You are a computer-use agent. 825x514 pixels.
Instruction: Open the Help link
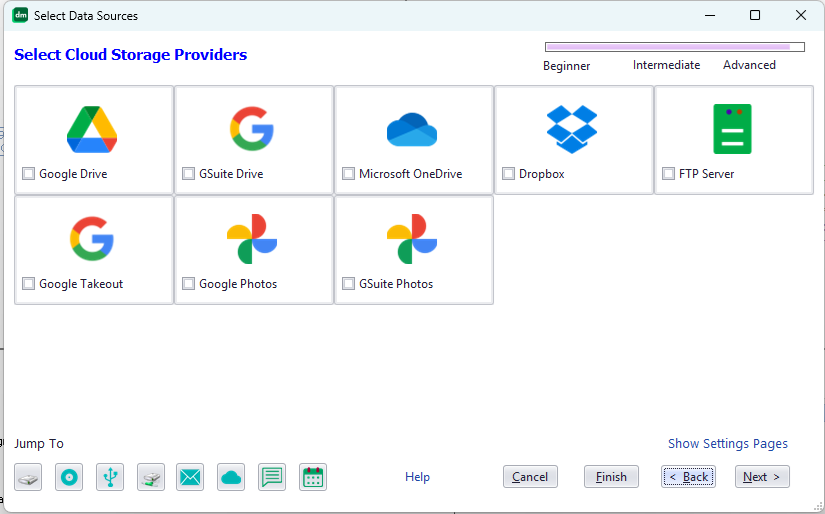pos(417,477)
